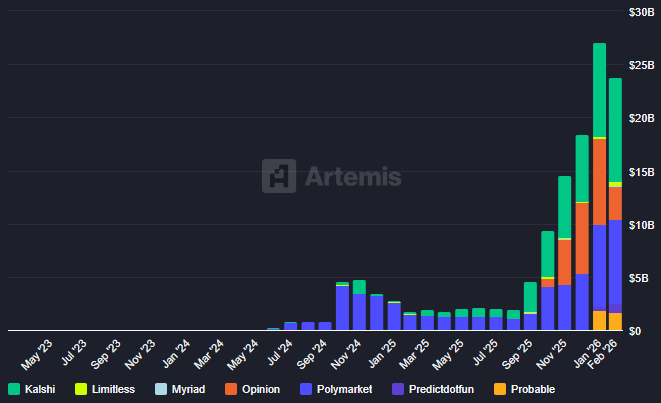
Task: Select the Kalshi legend label
Action: point(40,389)
